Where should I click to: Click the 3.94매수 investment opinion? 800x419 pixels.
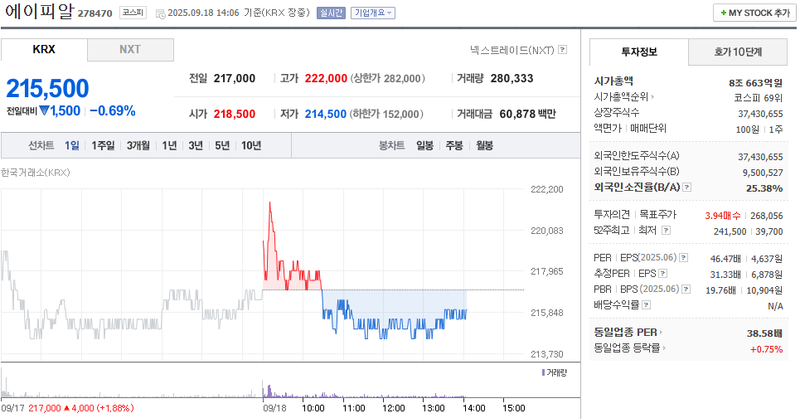(722, 216)
